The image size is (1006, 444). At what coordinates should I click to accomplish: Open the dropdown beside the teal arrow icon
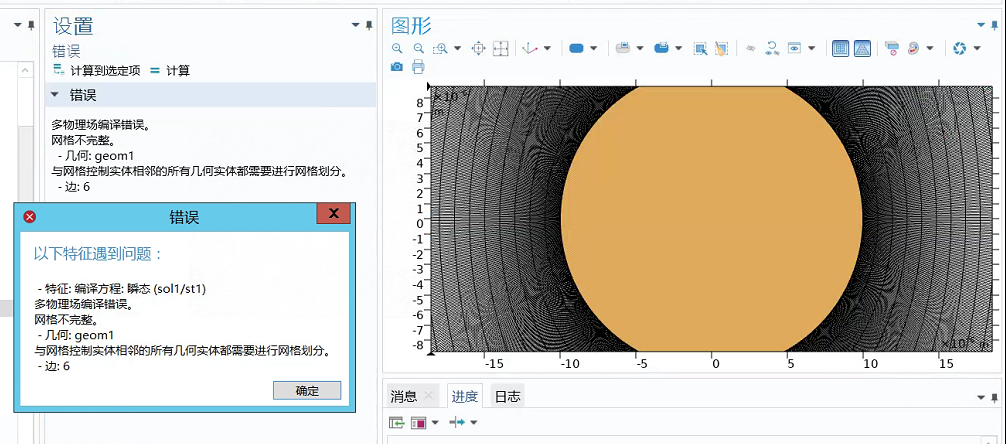[x=474, y=422]
